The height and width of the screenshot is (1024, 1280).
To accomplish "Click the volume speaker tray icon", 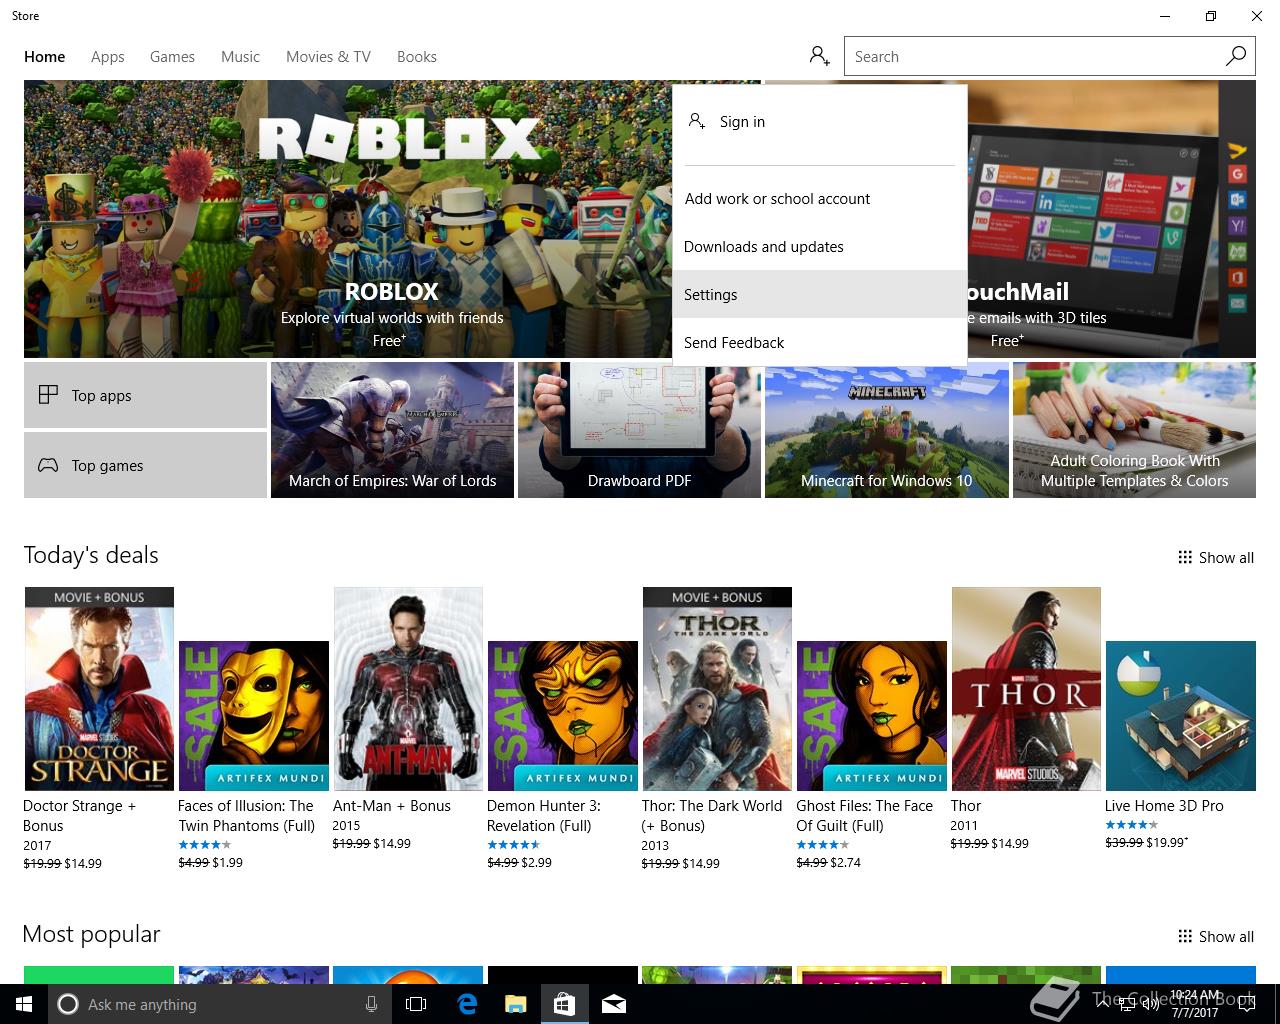I will 1150,1004.
